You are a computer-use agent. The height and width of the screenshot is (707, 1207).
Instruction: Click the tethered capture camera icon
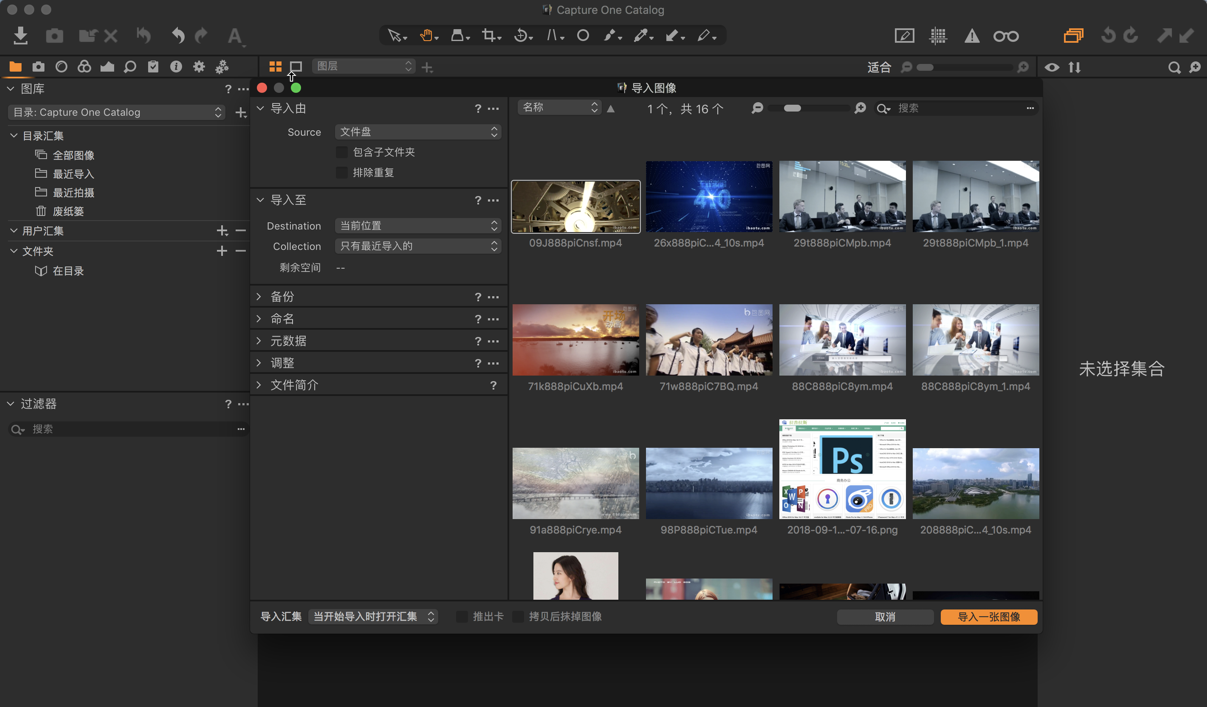[55, 35]
